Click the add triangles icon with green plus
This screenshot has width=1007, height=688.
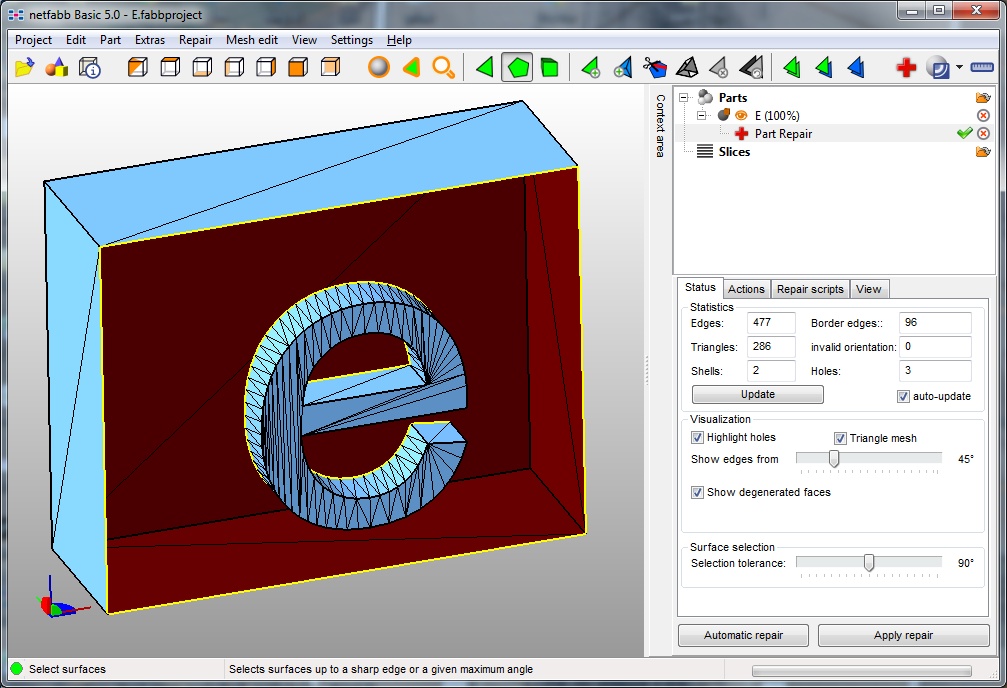tap(591, 67)
